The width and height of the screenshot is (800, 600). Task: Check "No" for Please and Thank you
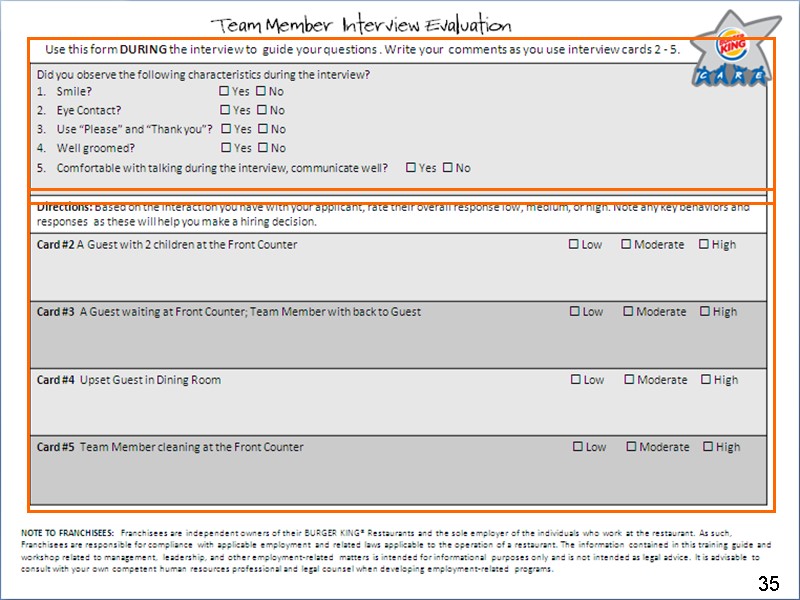tap(265, 129)
